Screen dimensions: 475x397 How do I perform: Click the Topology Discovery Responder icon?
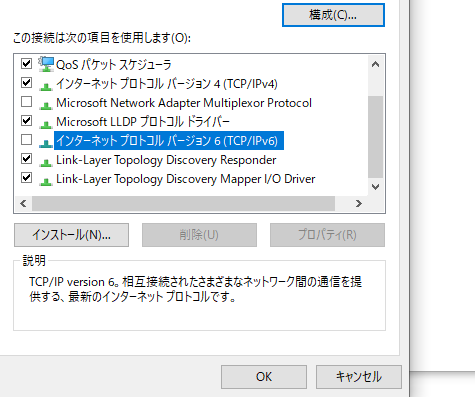[x=46, y=162]
